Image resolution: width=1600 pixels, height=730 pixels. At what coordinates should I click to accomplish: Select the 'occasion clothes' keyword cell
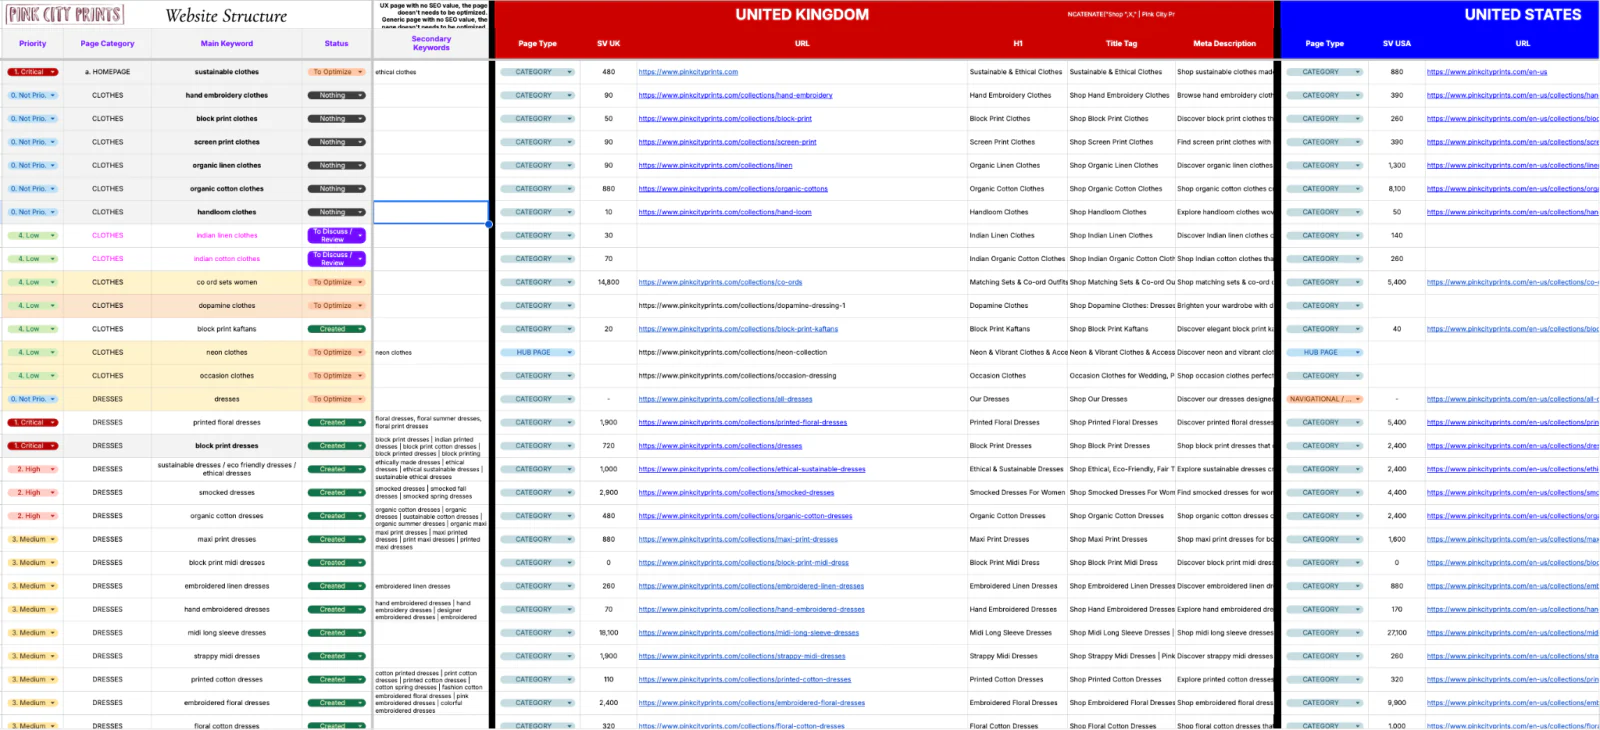[x=227, y=376]
